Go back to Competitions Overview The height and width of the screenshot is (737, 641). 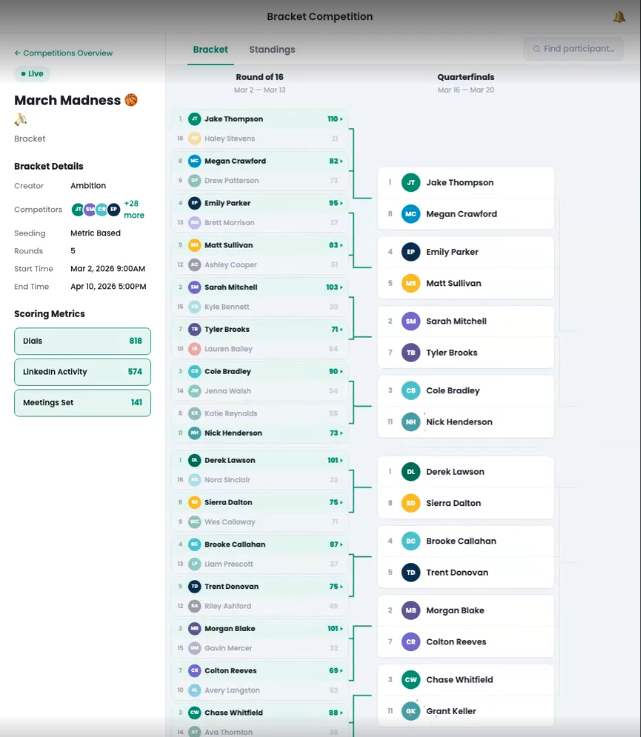[x=63, y=53]
